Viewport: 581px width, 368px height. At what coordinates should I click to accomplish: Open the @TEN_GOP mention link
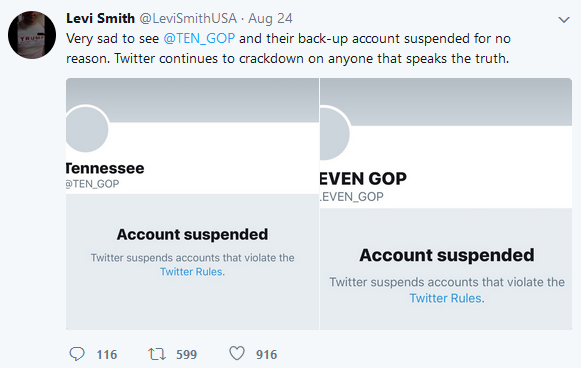[199, 39]
